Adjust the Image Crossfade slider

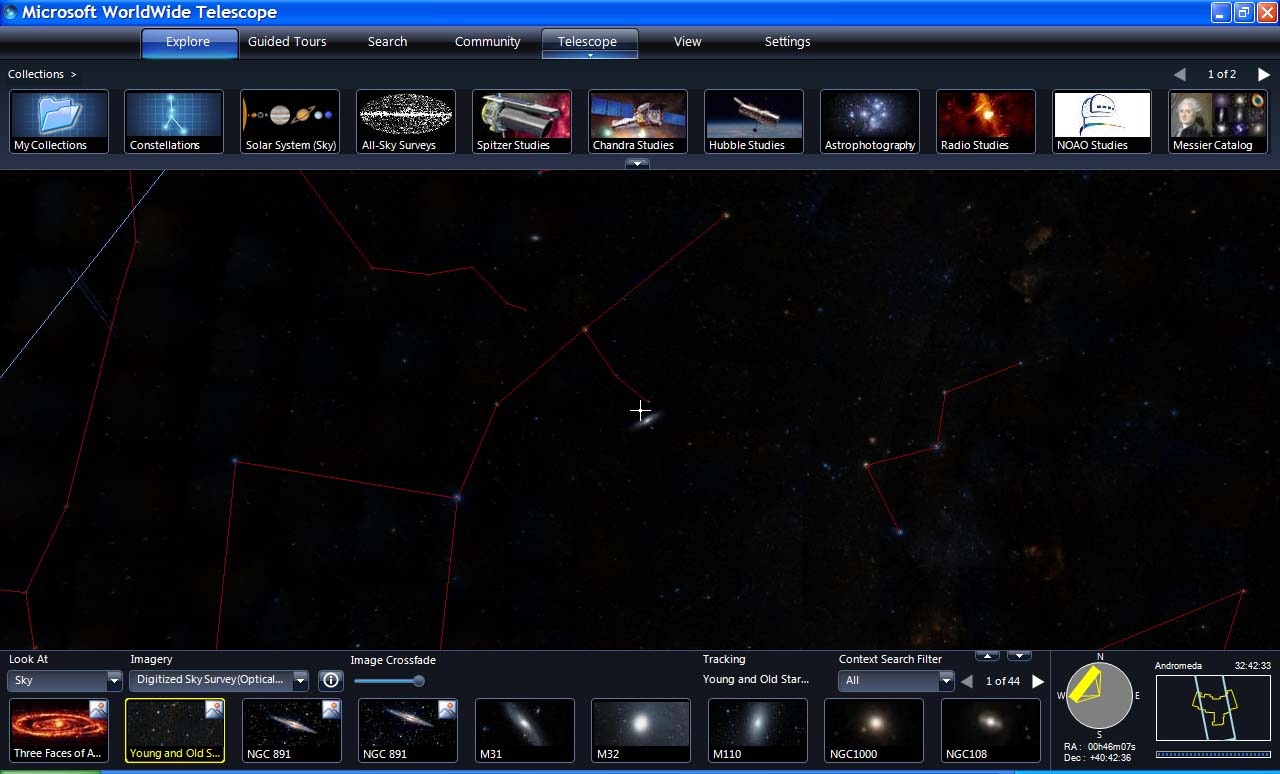[x=389, y=681]
